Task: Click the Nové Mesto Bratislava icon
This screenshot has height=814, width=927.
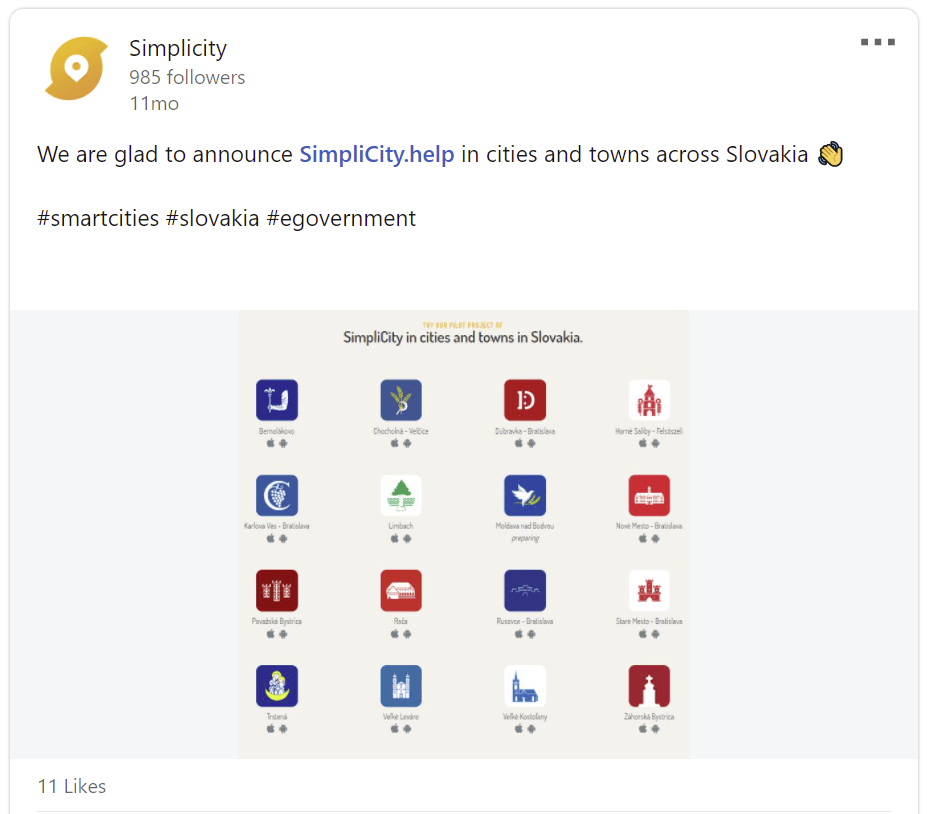Action: pos(649,495)
